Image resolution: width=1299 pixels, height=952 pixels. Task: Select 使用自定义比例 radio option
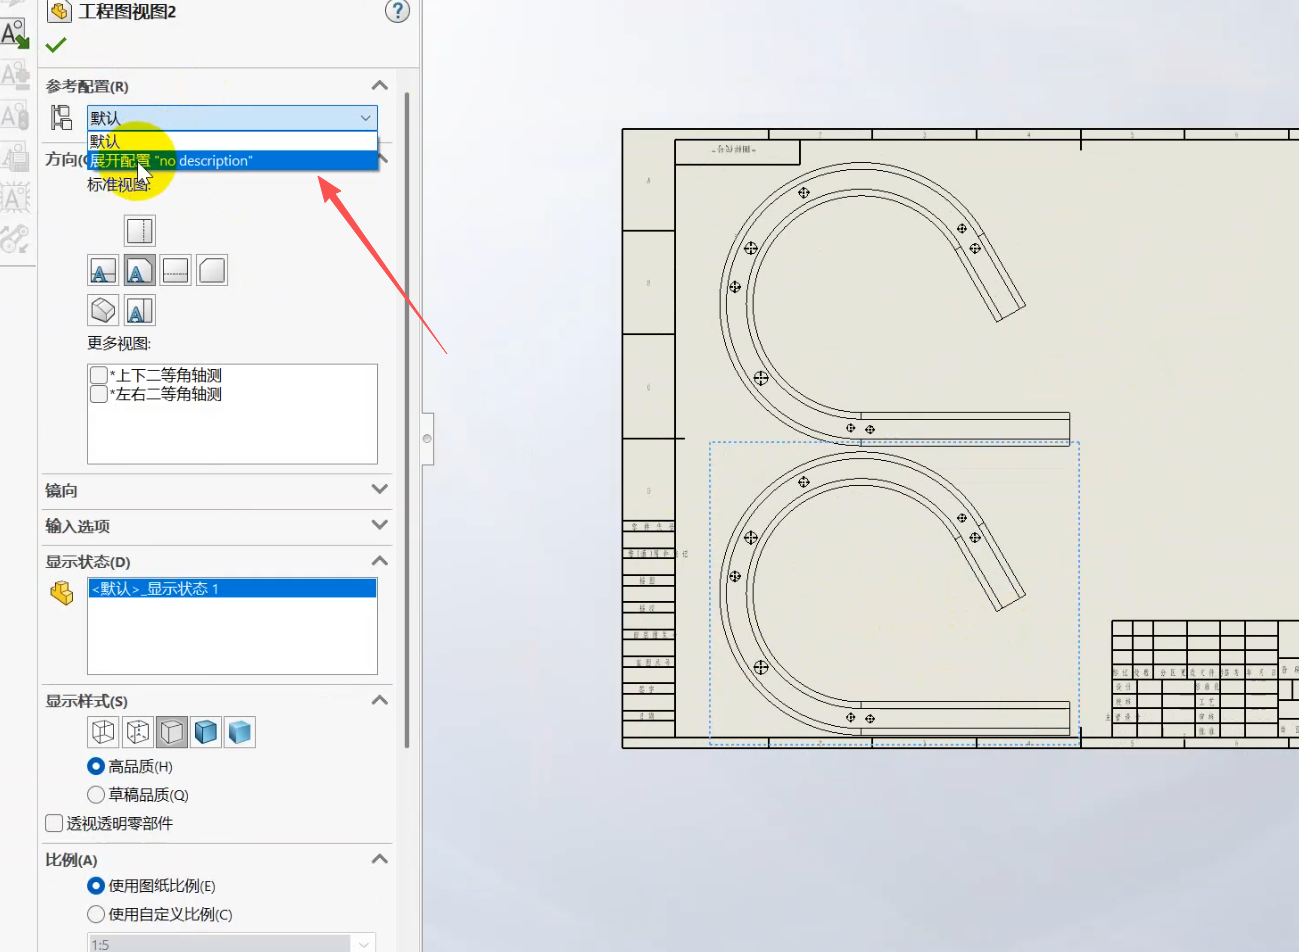tap(96, 914)
